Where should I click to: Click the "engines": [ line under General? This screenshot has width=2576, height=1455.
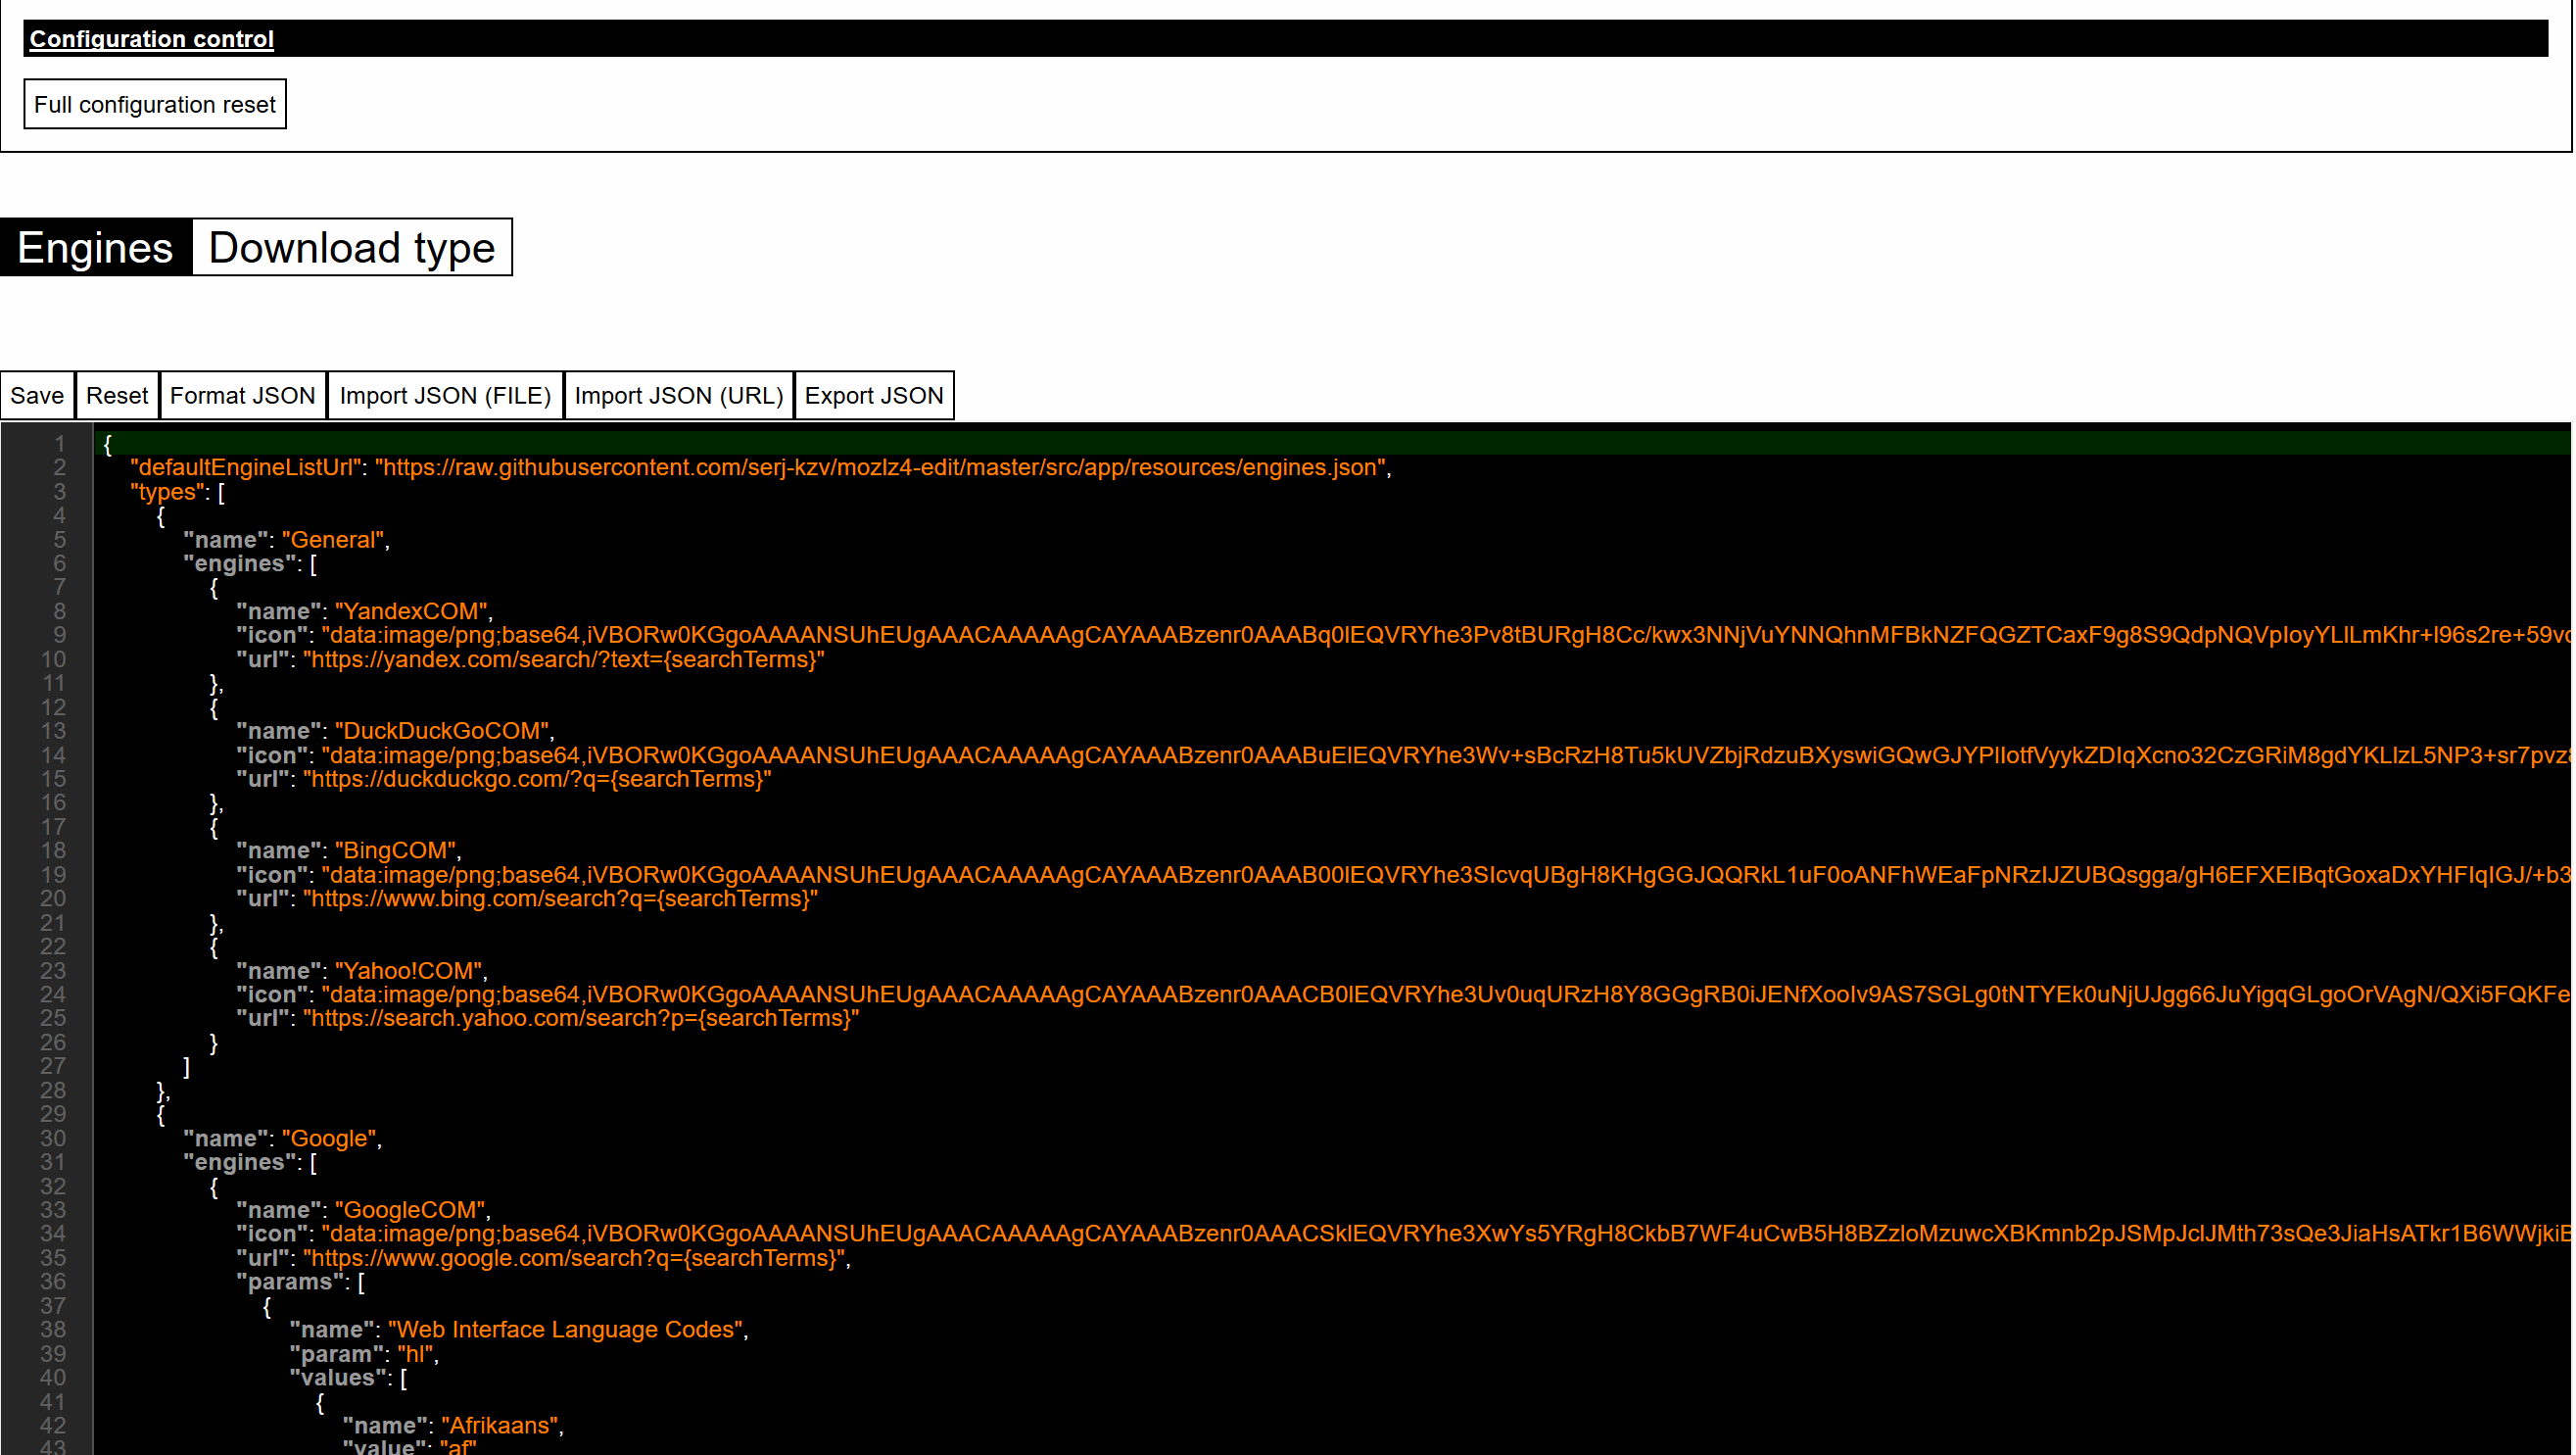[x=250, y=564]
